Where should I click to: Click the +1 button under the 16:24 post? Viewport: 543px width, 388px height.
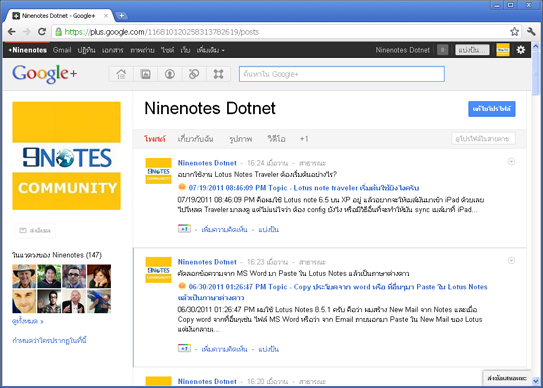[x=184, y=229]
